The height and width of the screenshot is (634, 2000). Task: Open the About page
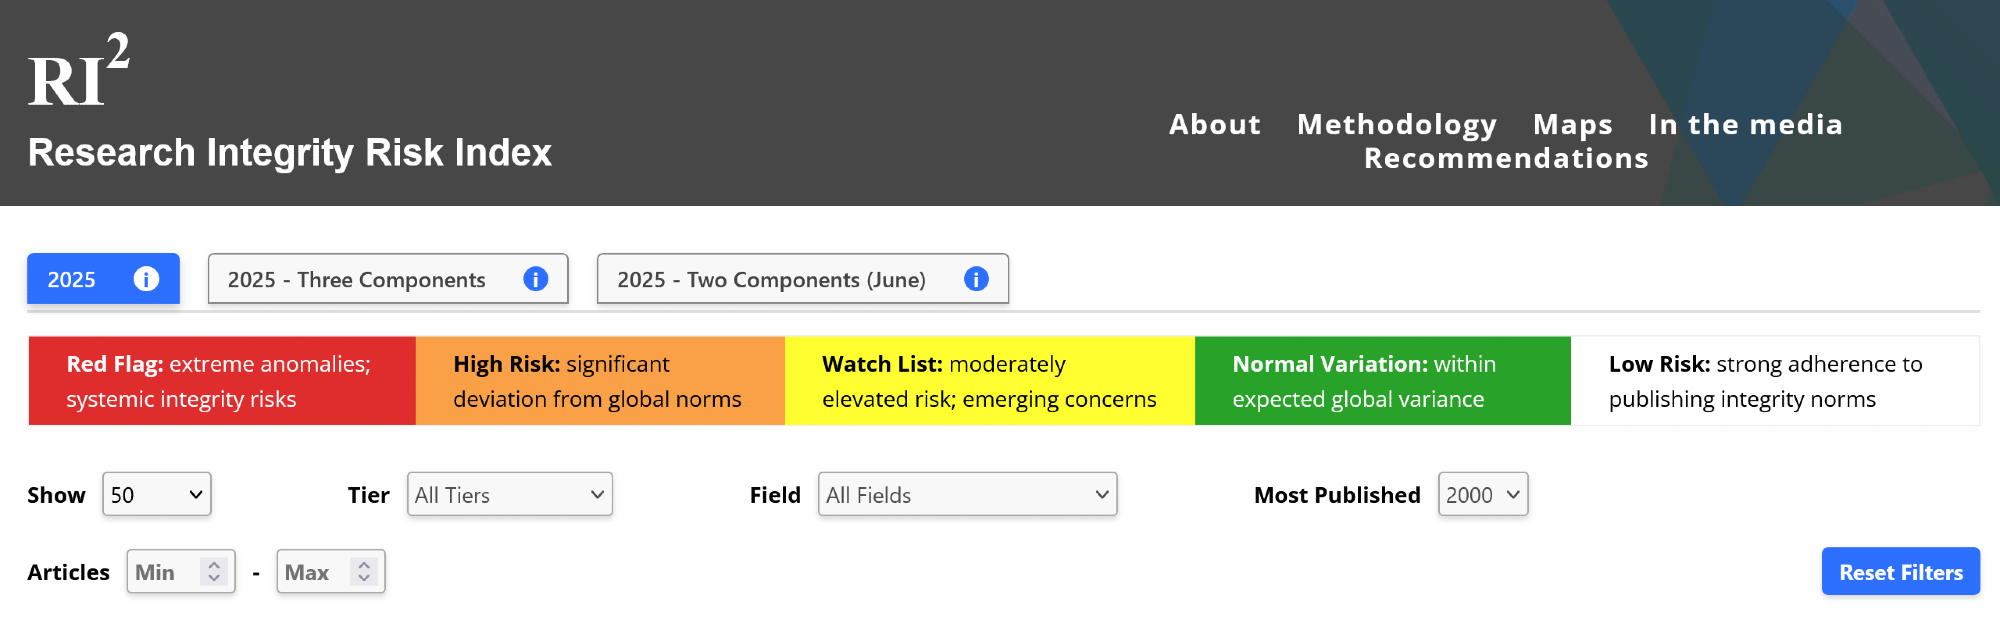click(1215, 124)
